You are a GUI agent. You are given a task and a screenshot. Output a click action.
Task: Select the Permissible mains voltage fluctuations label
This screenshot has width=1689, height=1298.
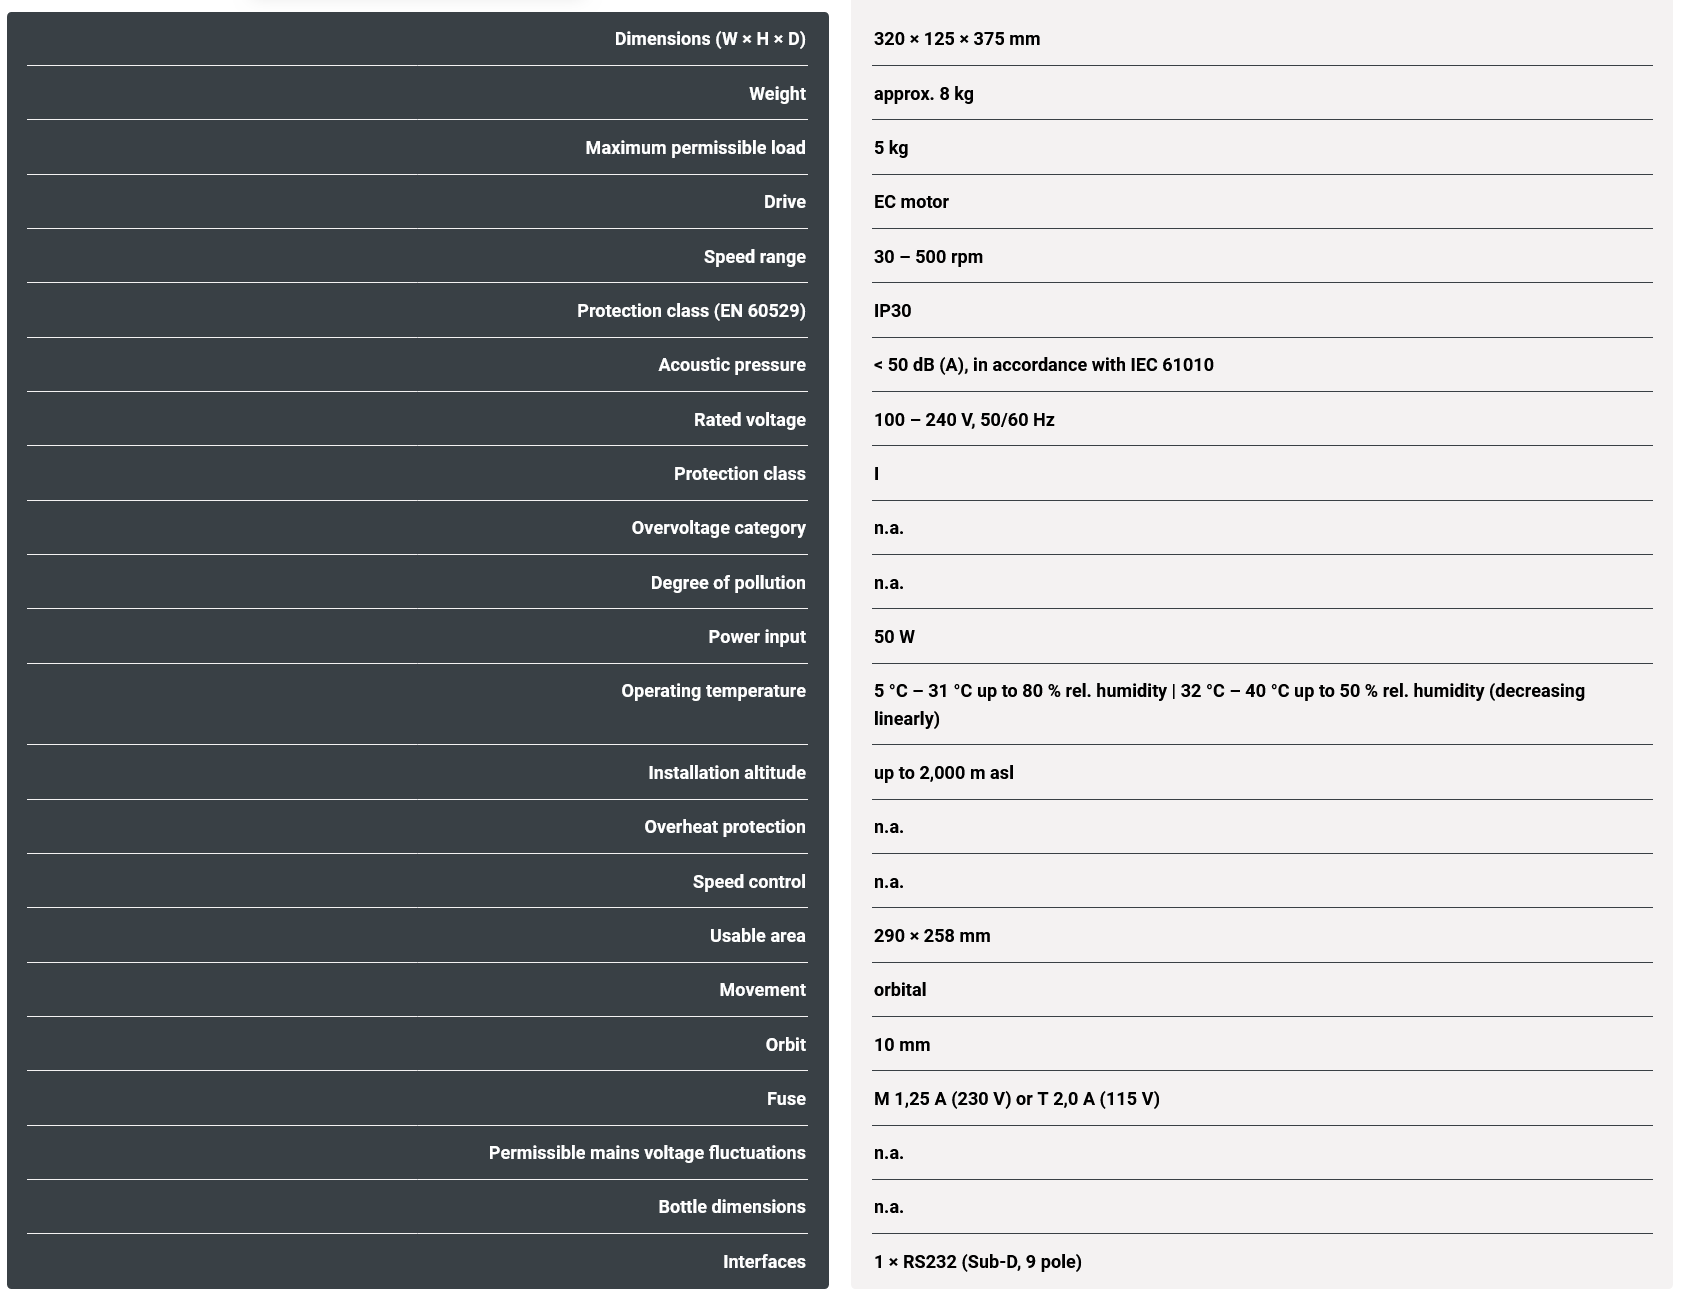point(647,1153)
